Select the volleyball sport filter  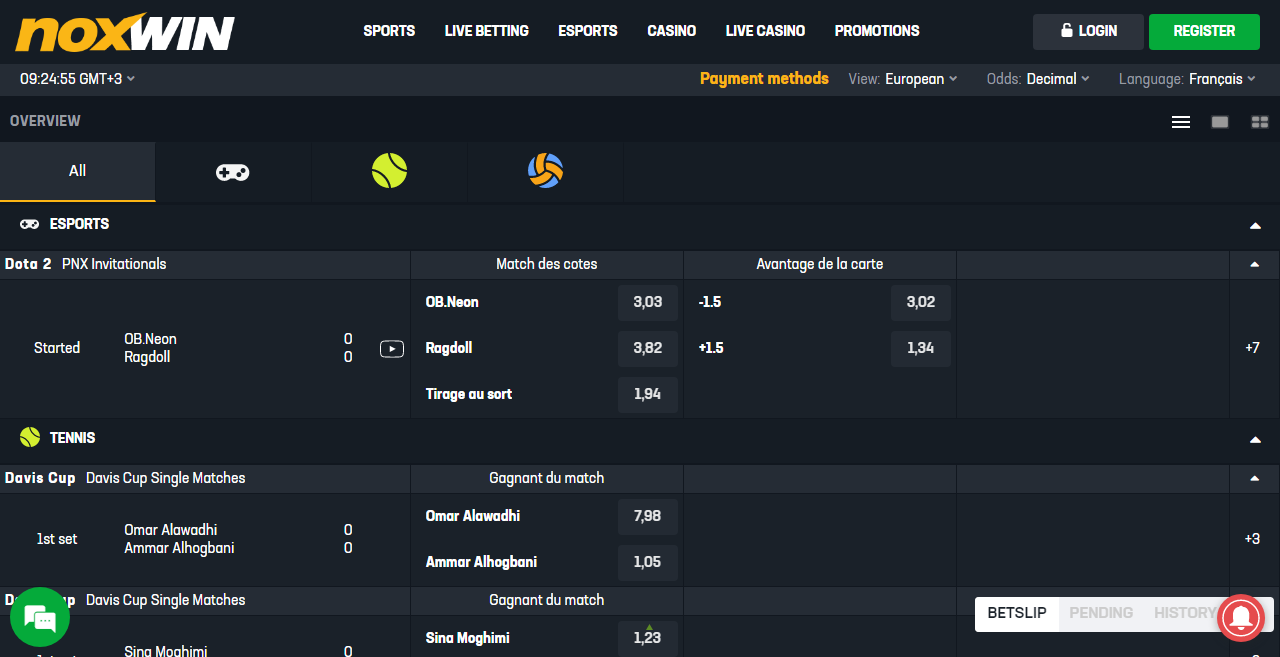pyautogui.click(x=545, y=171)
